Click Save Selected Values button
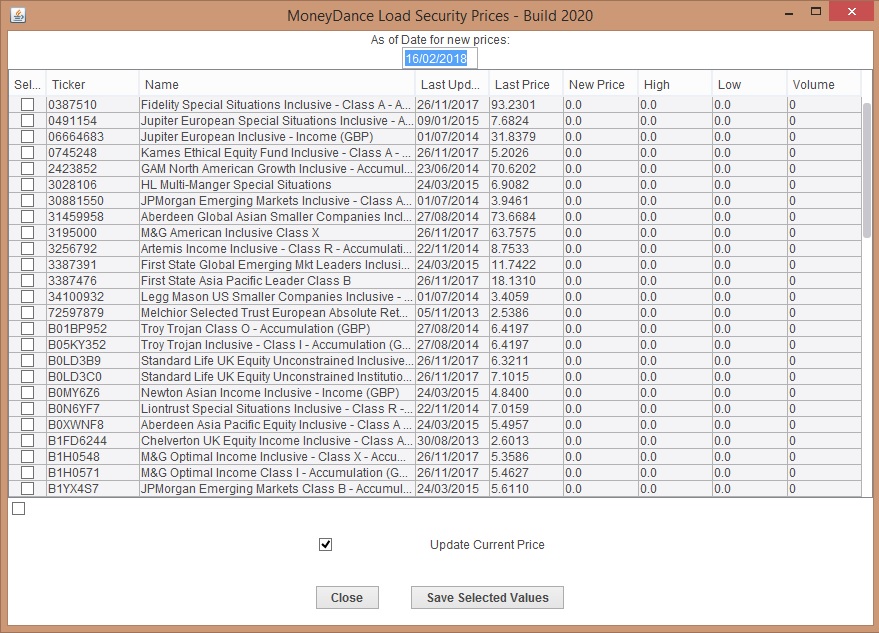The width and height of the screenshot is (879, 633). pyautogui.click(x=487, y=598)
